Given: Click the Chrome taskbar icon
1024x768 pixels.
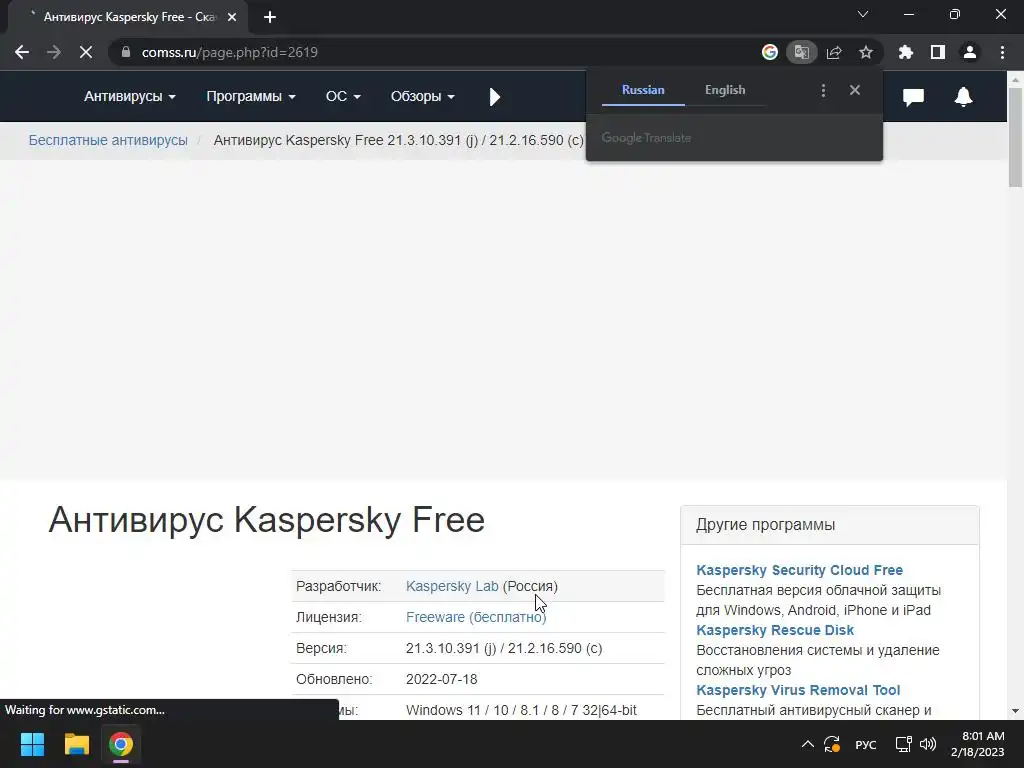Looking at the screenshot, I should tap(121, 744).
